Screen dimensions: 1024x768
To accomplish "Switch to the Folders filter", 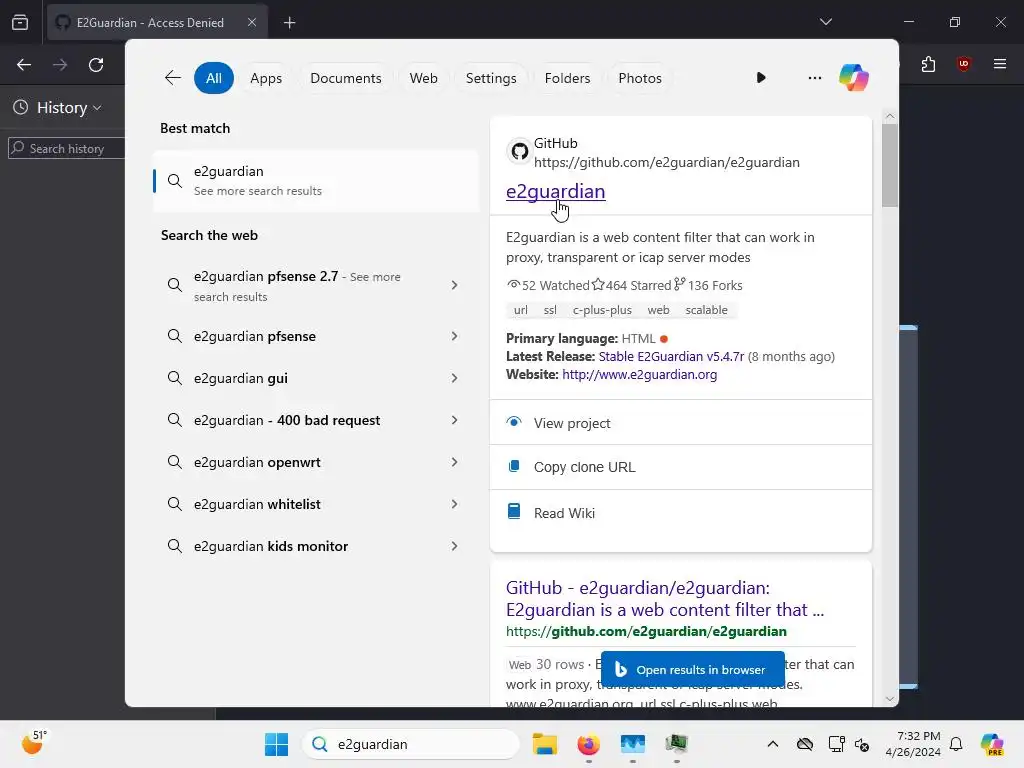I will click(567, 78).
